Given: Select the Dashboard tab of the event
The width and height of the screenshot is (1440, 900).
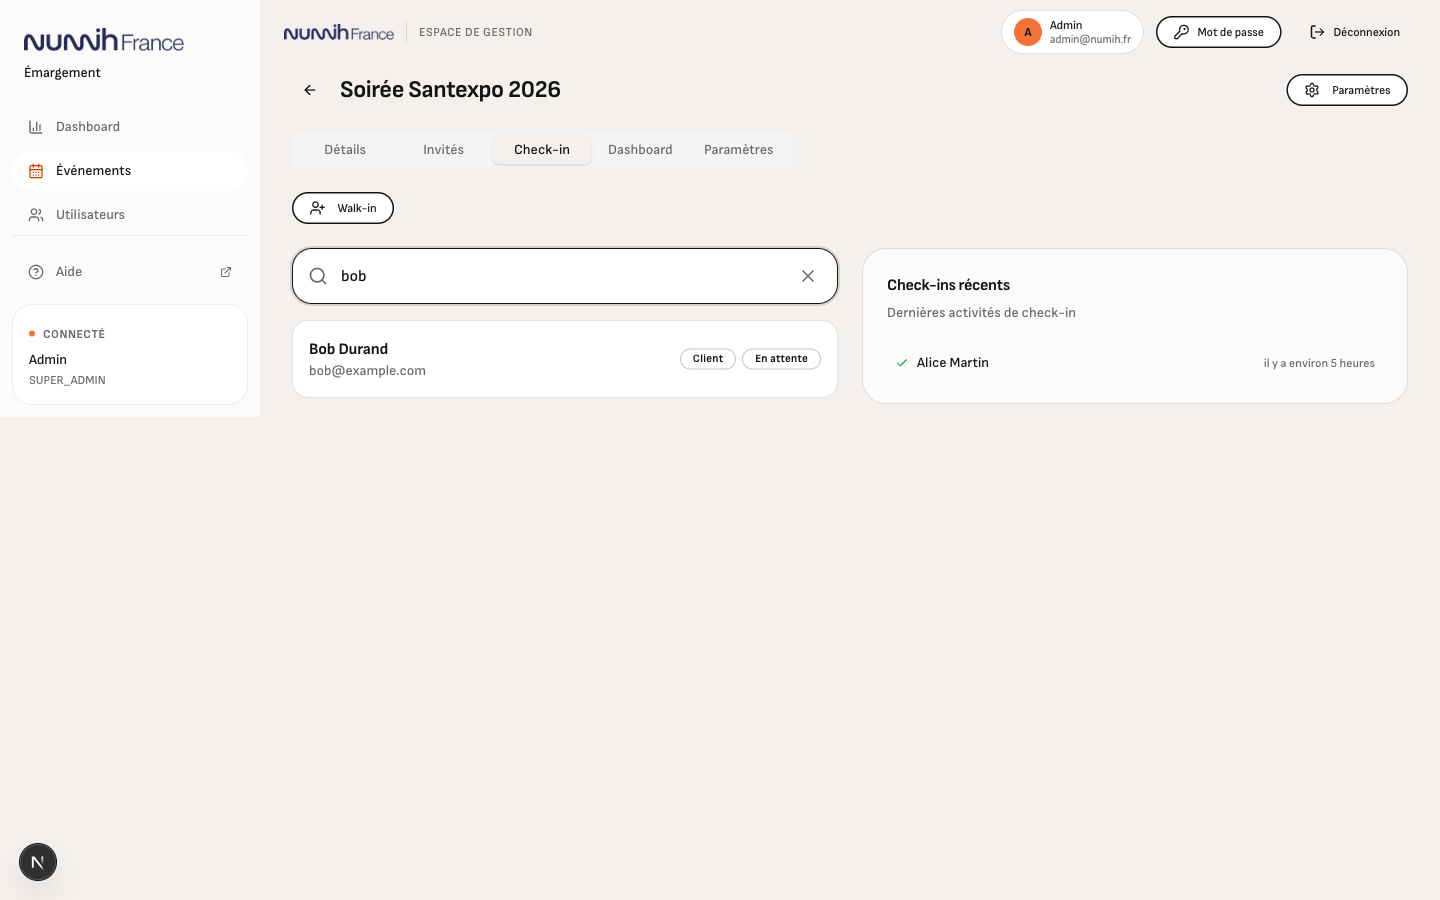Looking at the screenshot, I should [x=640, y=150].
